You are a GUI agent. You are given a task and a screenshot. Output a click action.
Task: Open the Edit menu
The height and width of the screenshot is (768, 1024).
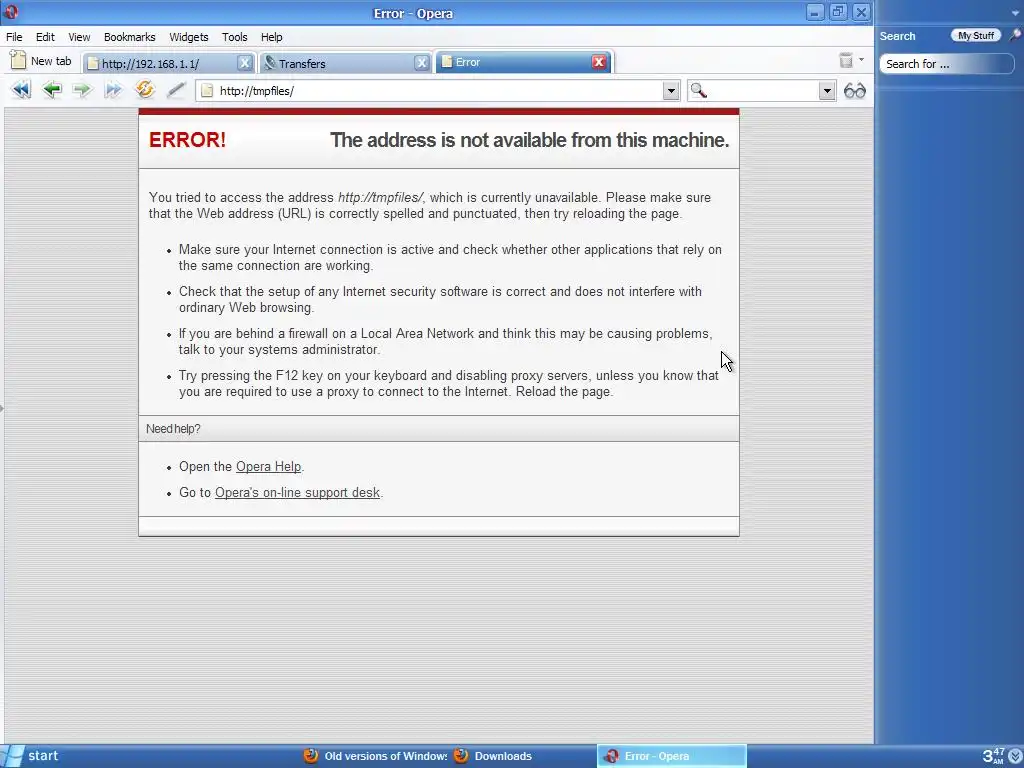click(x=45, y=37)
